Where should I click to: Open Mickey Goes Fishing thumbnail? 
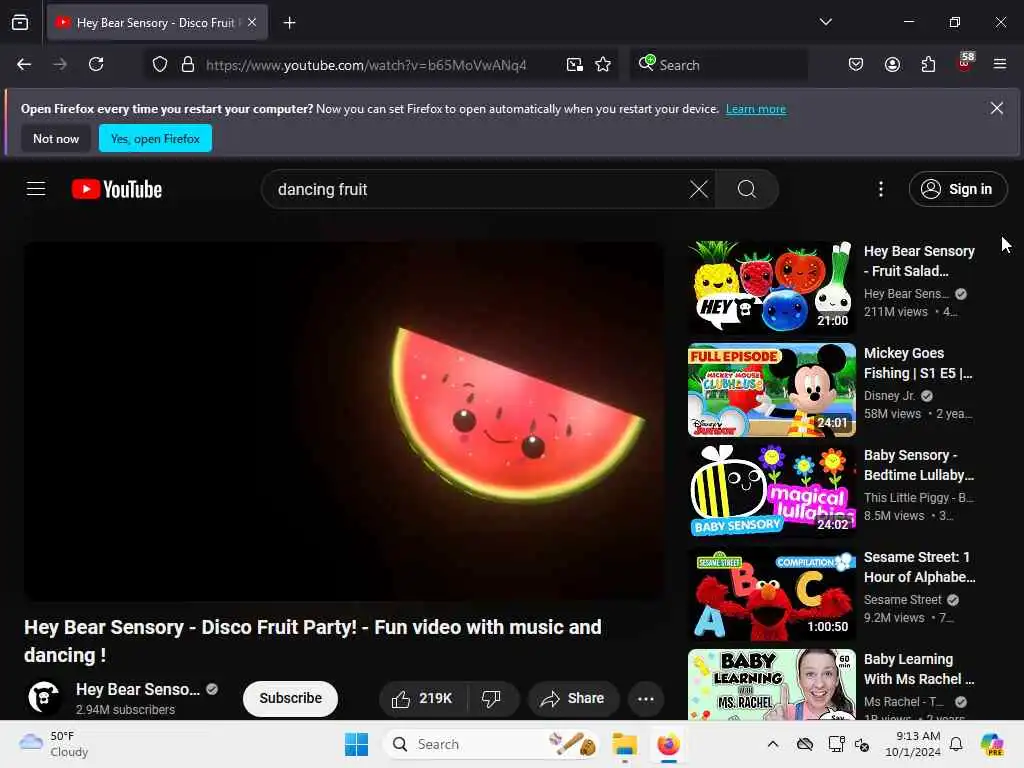[771, 390]
